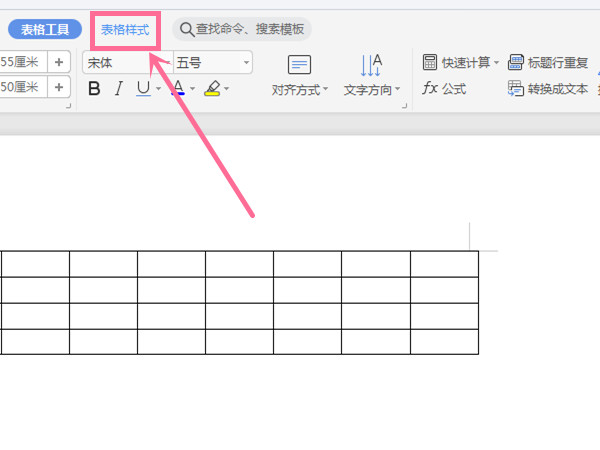The height and width of the screenshot is (450, 600).
Task: Expand the 快速计算 dropdown arrow
Action: point(496,62)
